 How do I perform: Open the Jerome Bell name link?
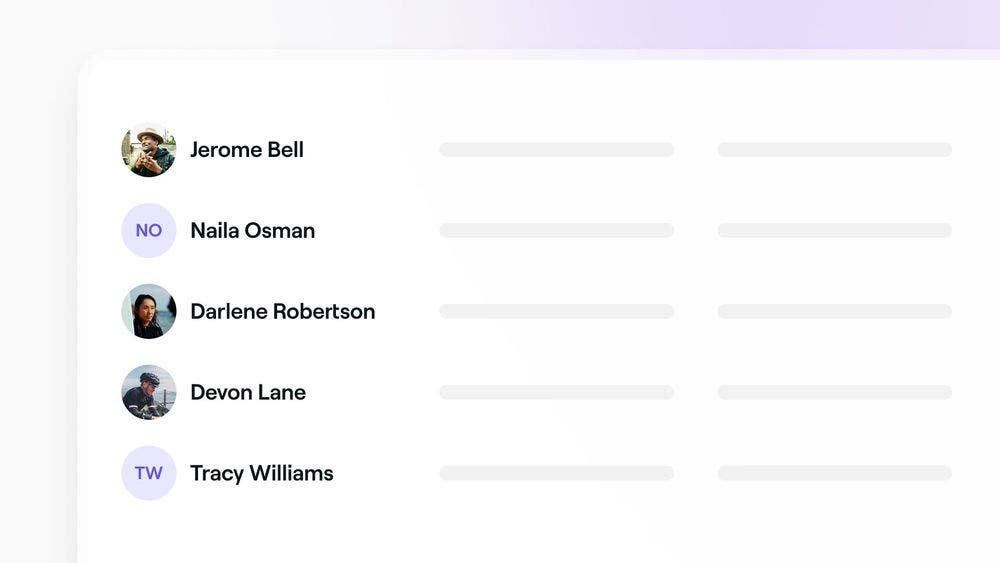pos(247,150)
